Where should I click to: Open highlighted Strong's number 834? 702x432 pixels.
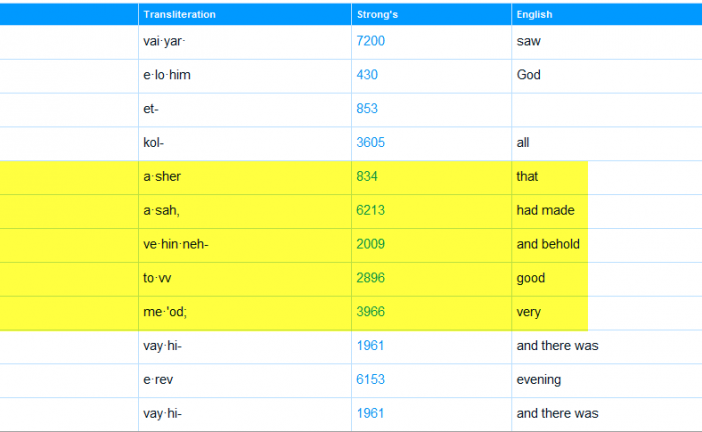click(366, 177)
